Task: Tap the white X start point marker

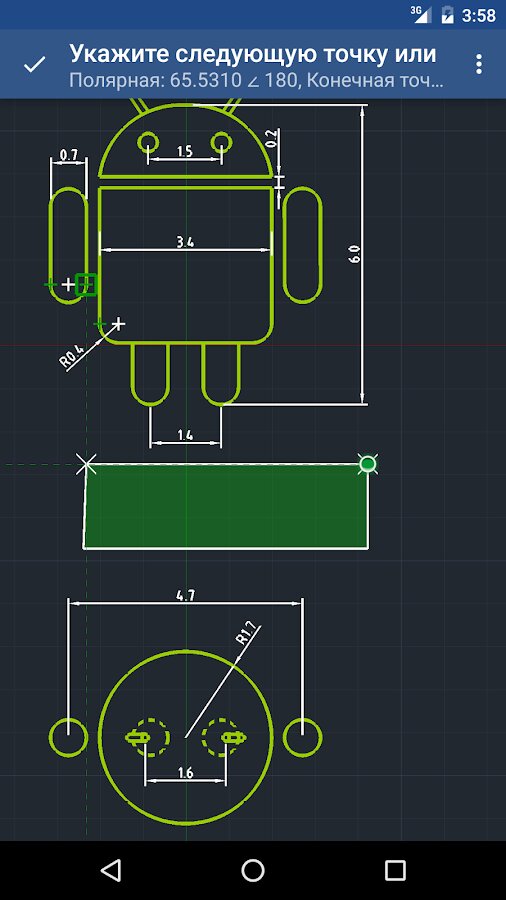Action: pos(87,464)
